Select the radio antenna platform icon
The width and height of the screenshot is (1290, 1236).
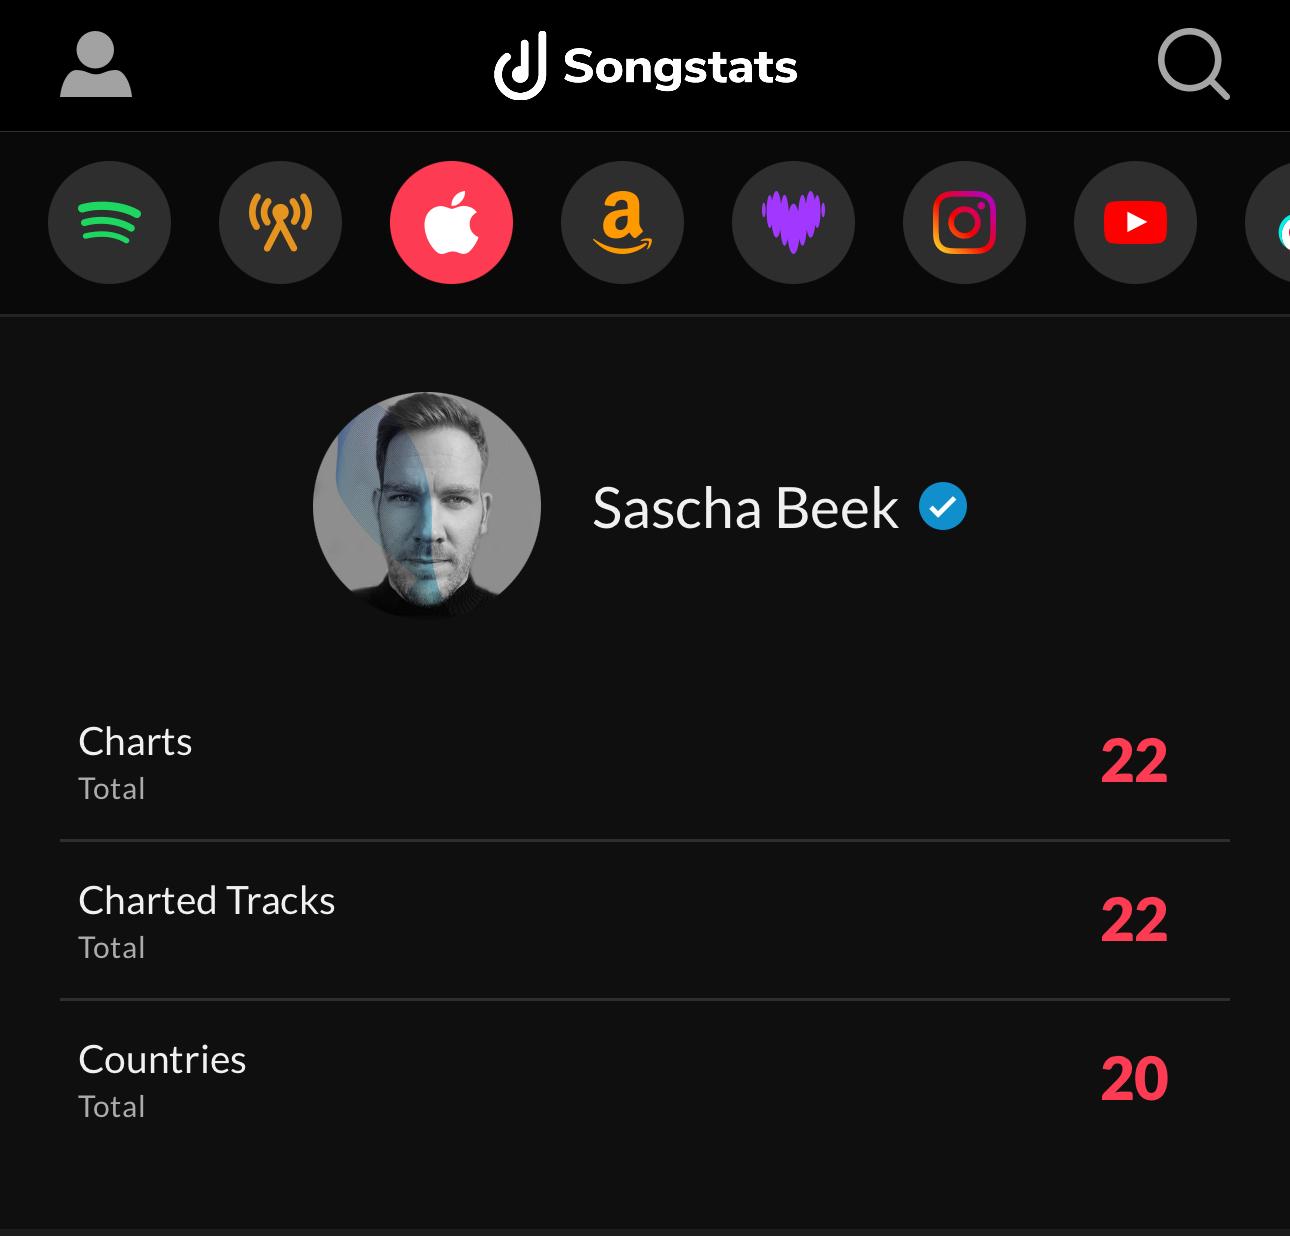click(x=280, y=223)
